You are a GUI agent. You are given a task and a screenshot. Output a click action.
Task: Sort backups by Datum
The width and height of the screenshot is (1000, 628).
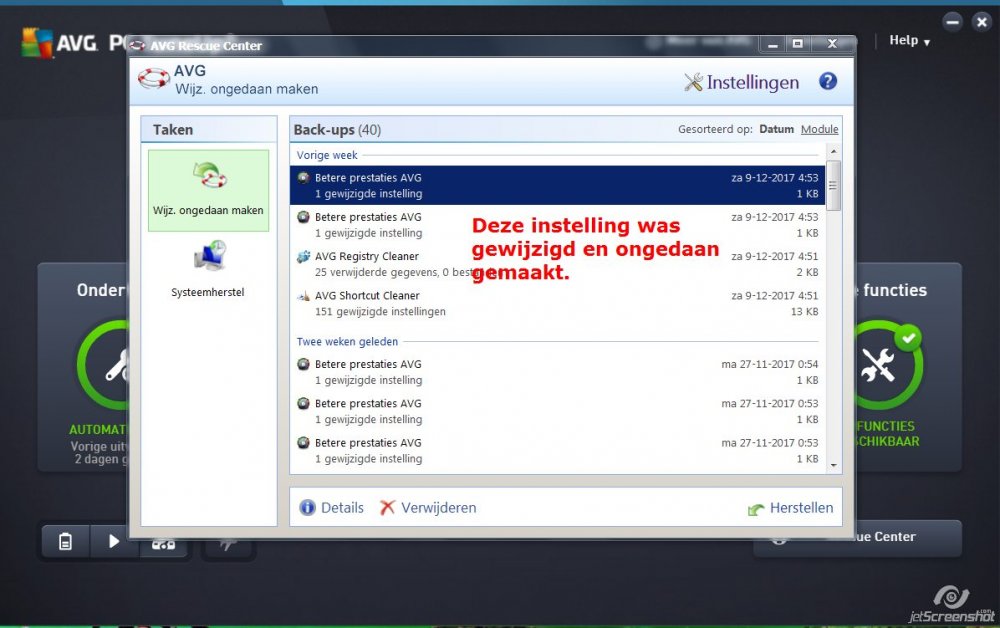pos(776,129)
